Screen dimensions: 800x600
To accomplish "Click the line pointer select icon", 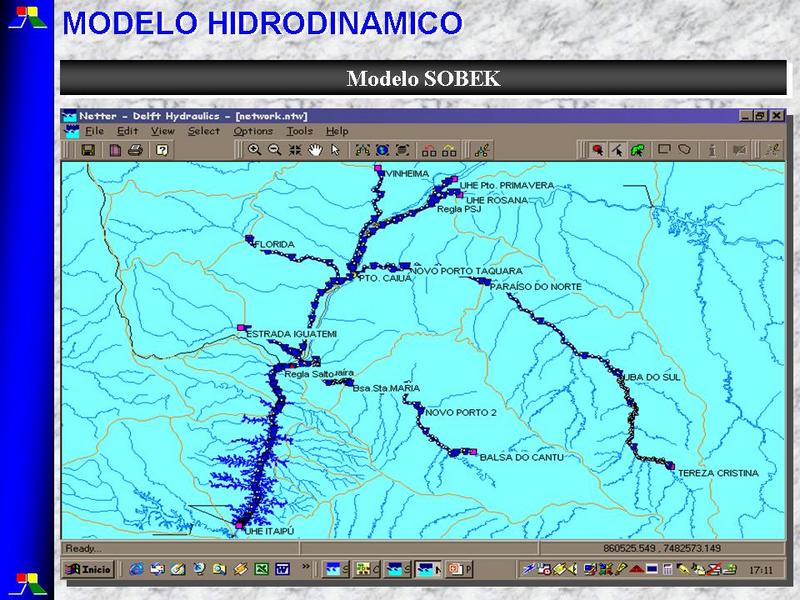I will [617, 150].
